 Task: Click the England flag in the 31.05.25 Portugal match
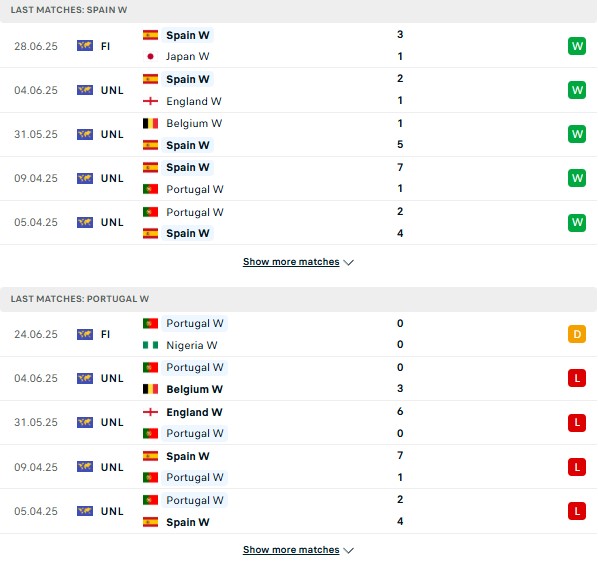click(150, 412)
